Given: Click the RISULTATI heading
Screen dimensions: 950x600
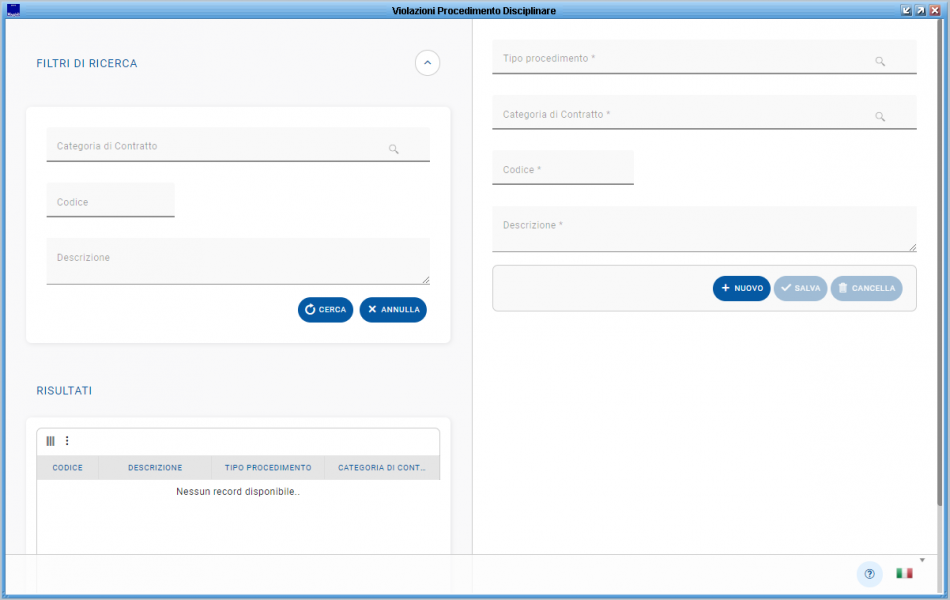Looking at the screenshot, I should click(64, 391).
